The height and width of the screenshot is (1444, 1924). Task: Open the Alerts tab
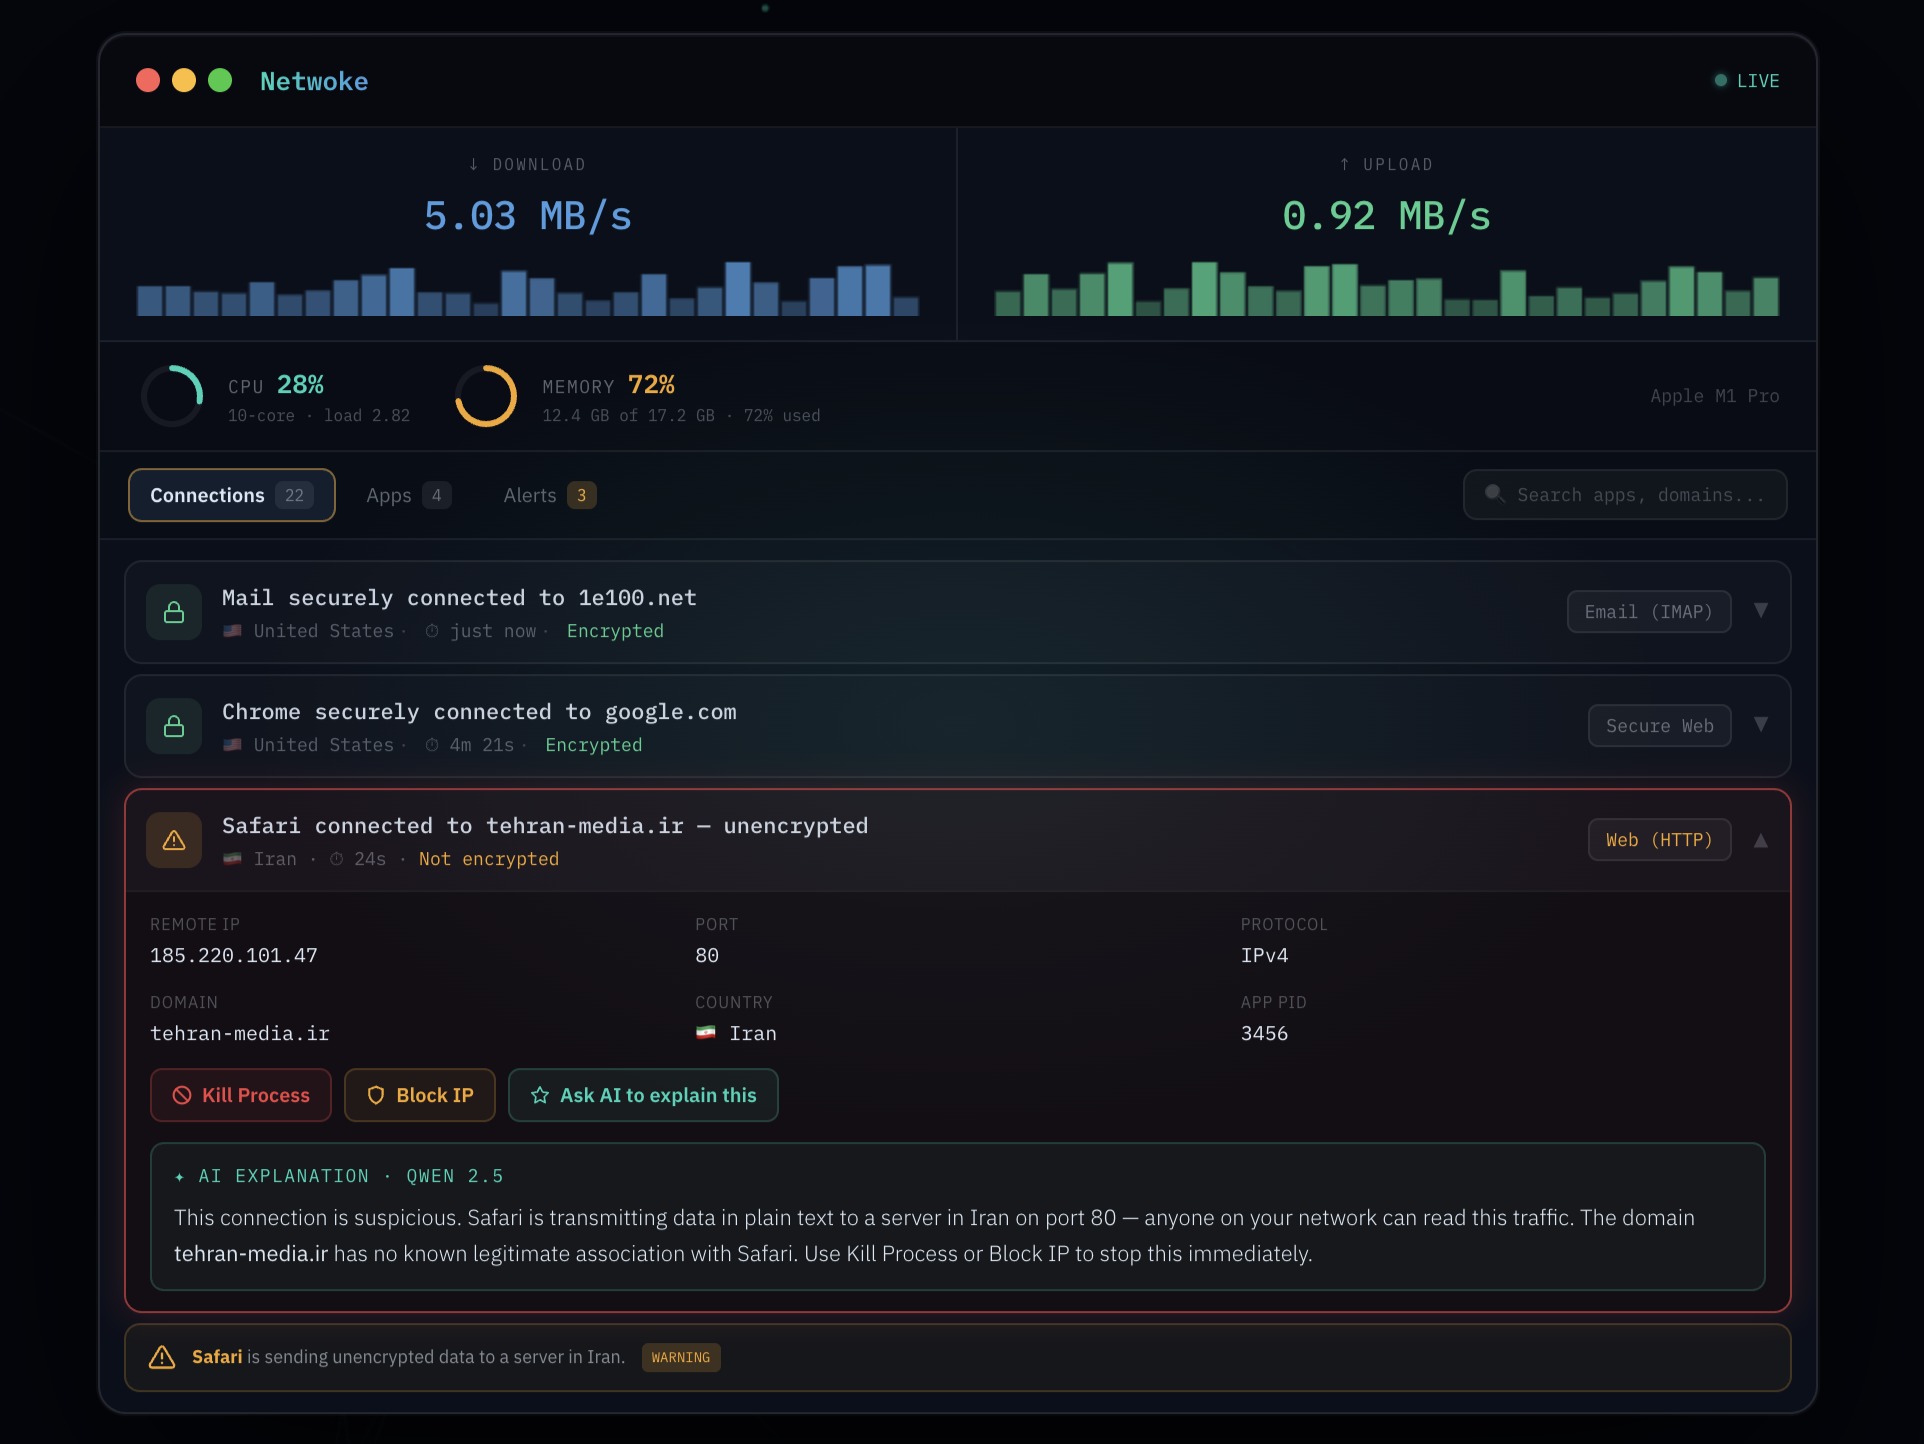pyautogui.click(x=549, y=495)
